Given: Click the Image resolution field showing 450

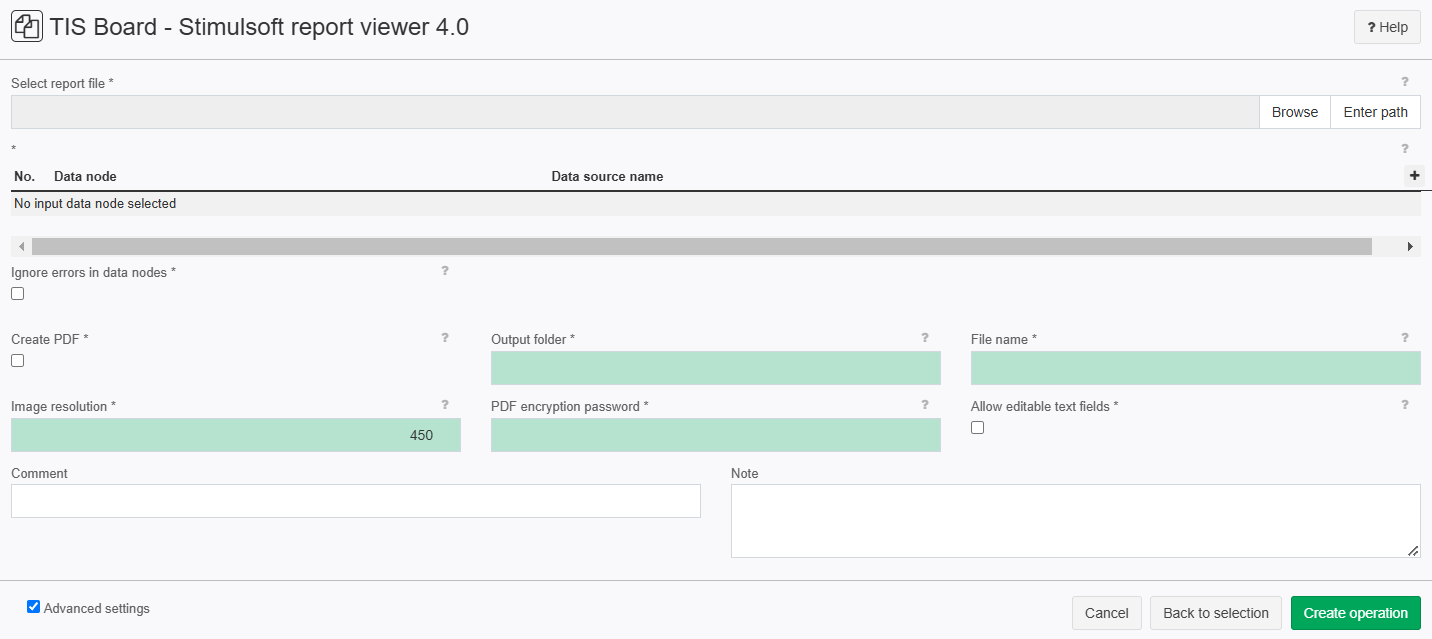Looking at the screenshot, I should coord(236,435).
